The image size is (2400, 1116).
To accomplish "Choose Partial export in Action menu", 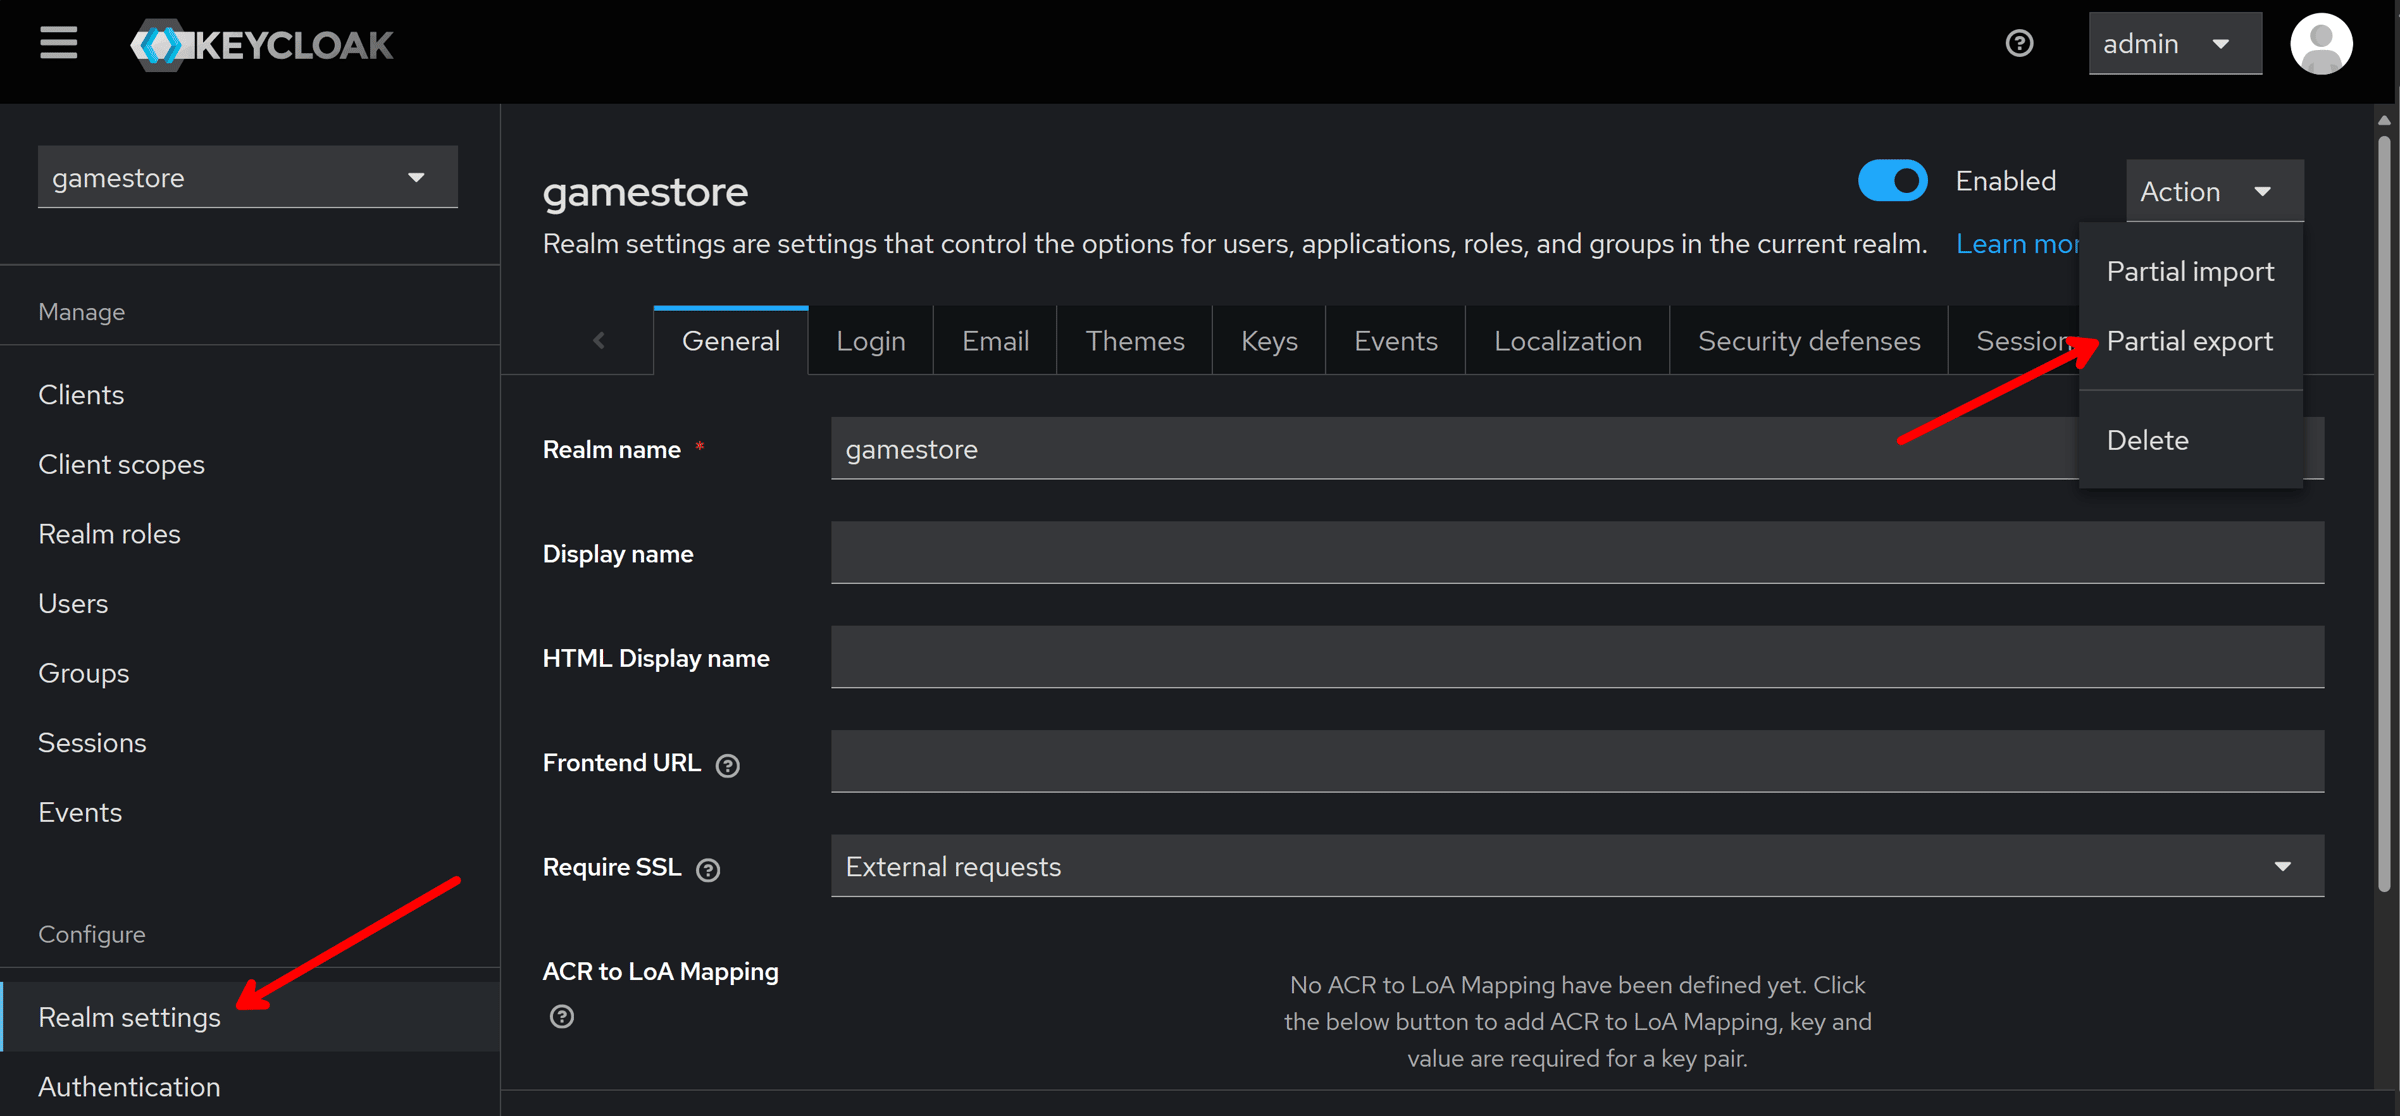I will point(2190,341).
